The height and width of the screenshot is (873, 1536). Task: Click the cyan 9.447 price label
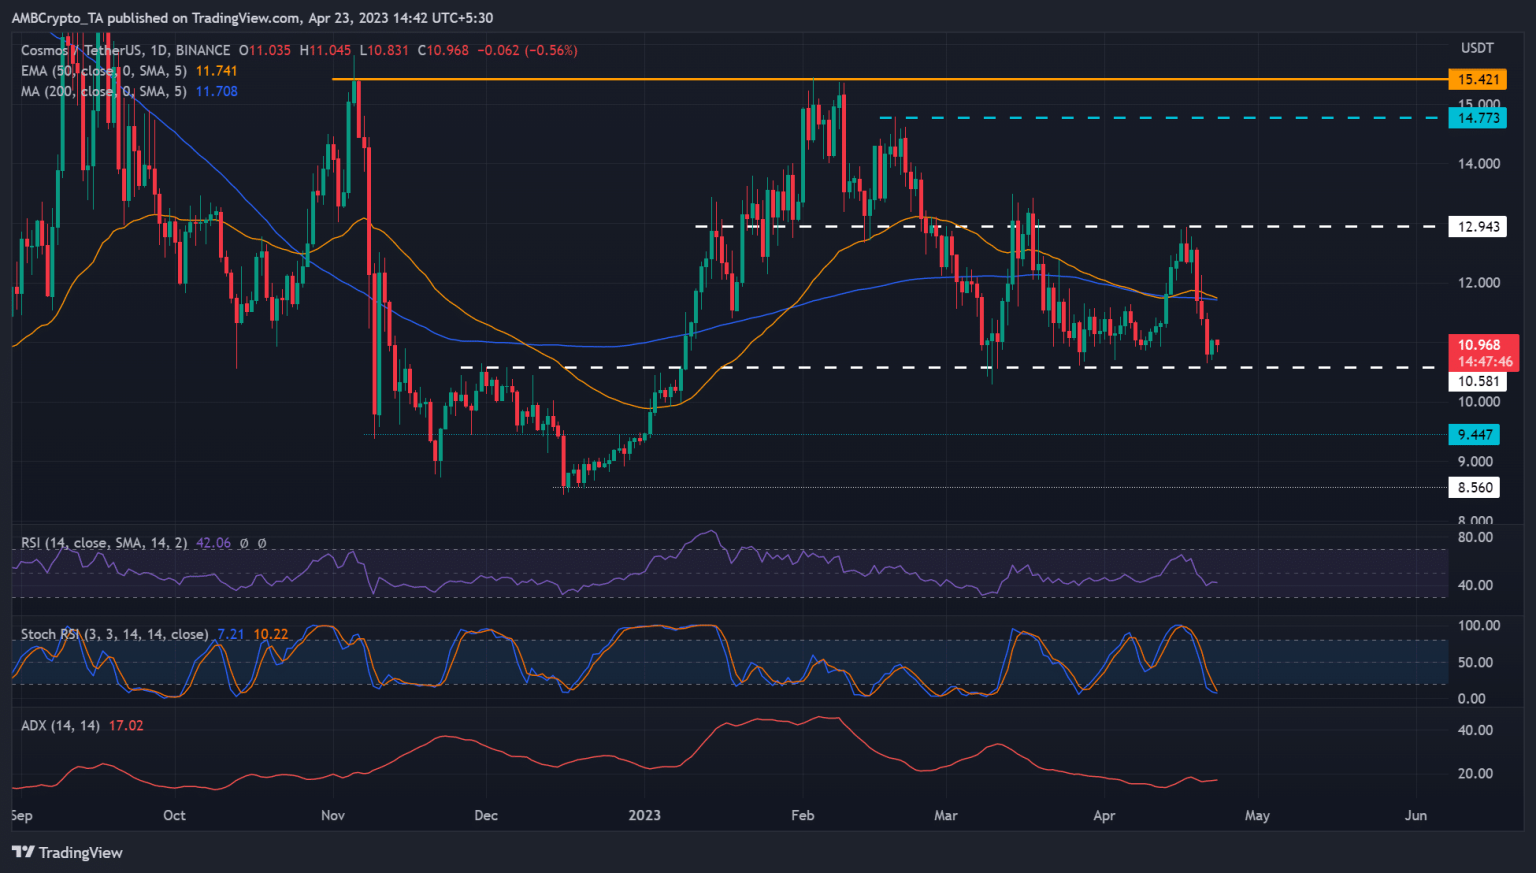coord(1474,434)
